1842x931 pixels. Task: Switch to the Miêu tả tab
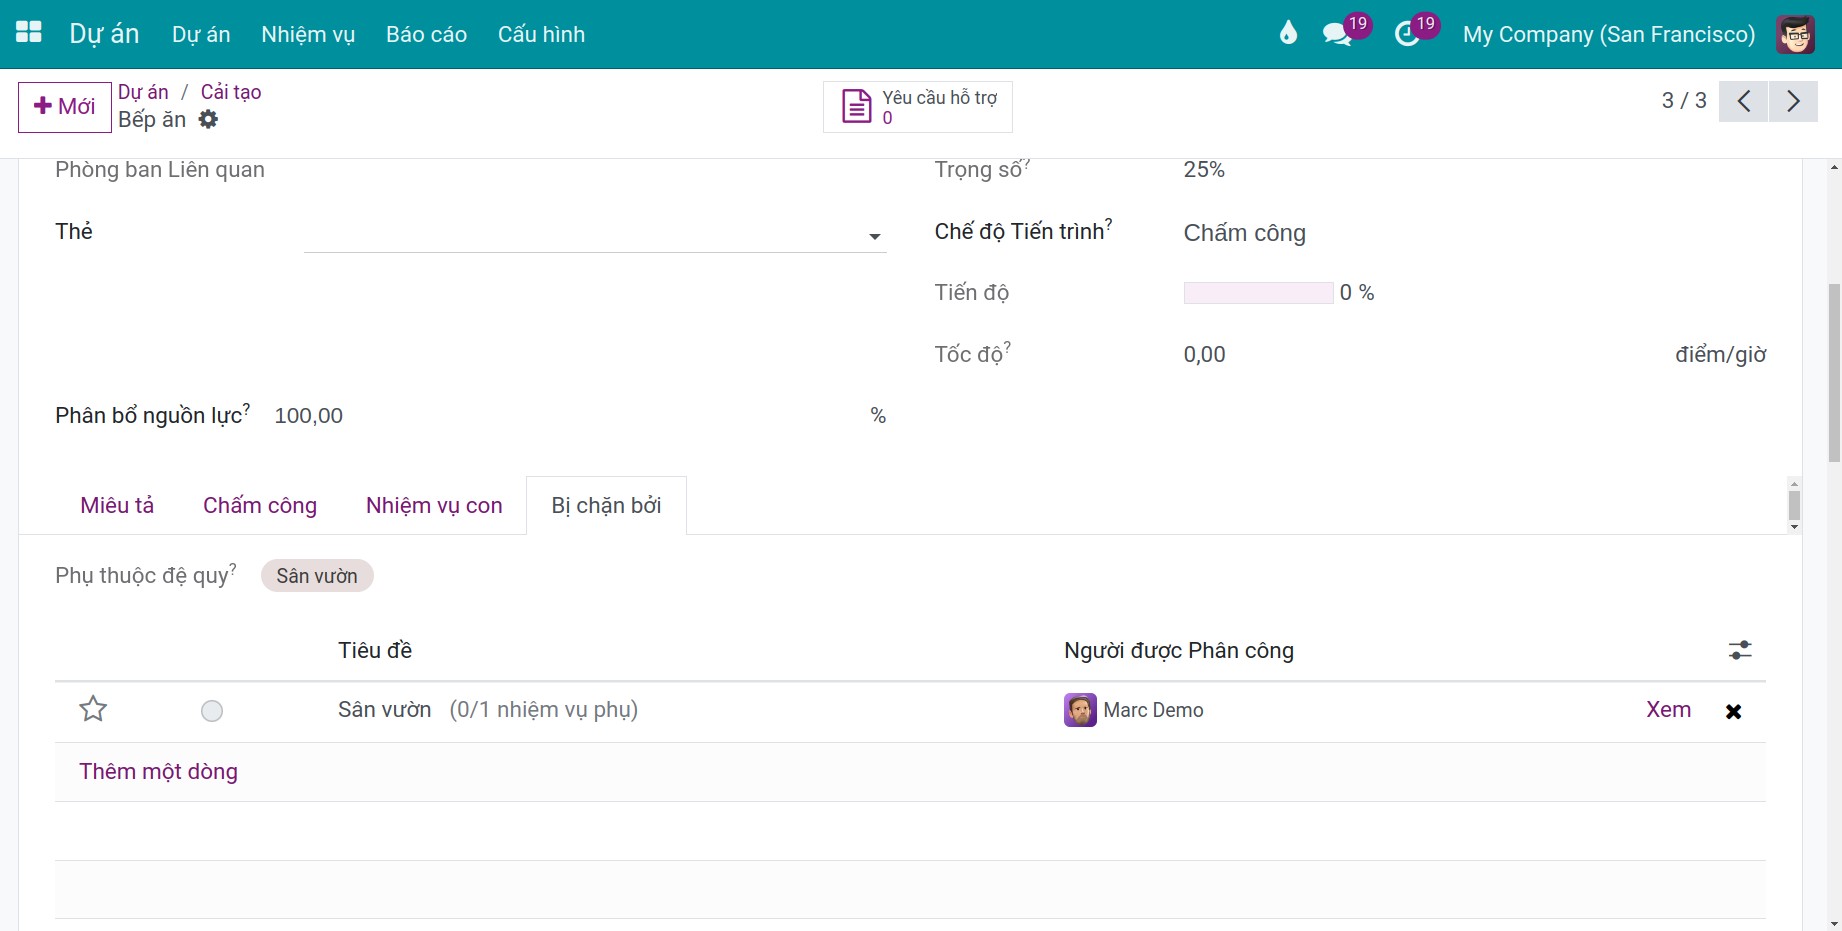tap(117, 505)
